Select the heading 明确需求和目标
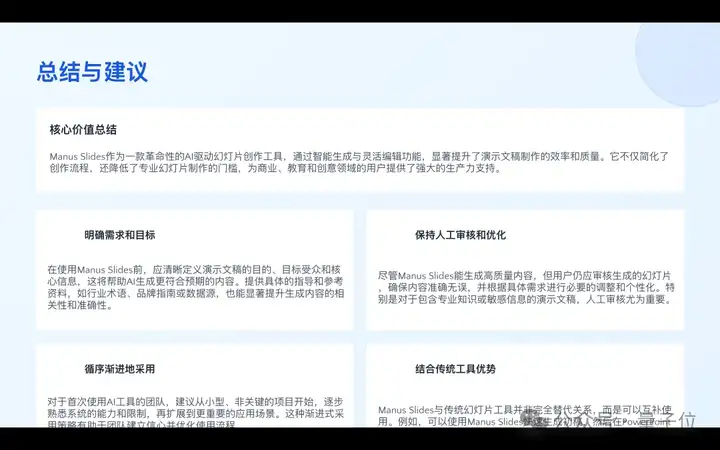The image size is (720, 450). coord(120,235)
